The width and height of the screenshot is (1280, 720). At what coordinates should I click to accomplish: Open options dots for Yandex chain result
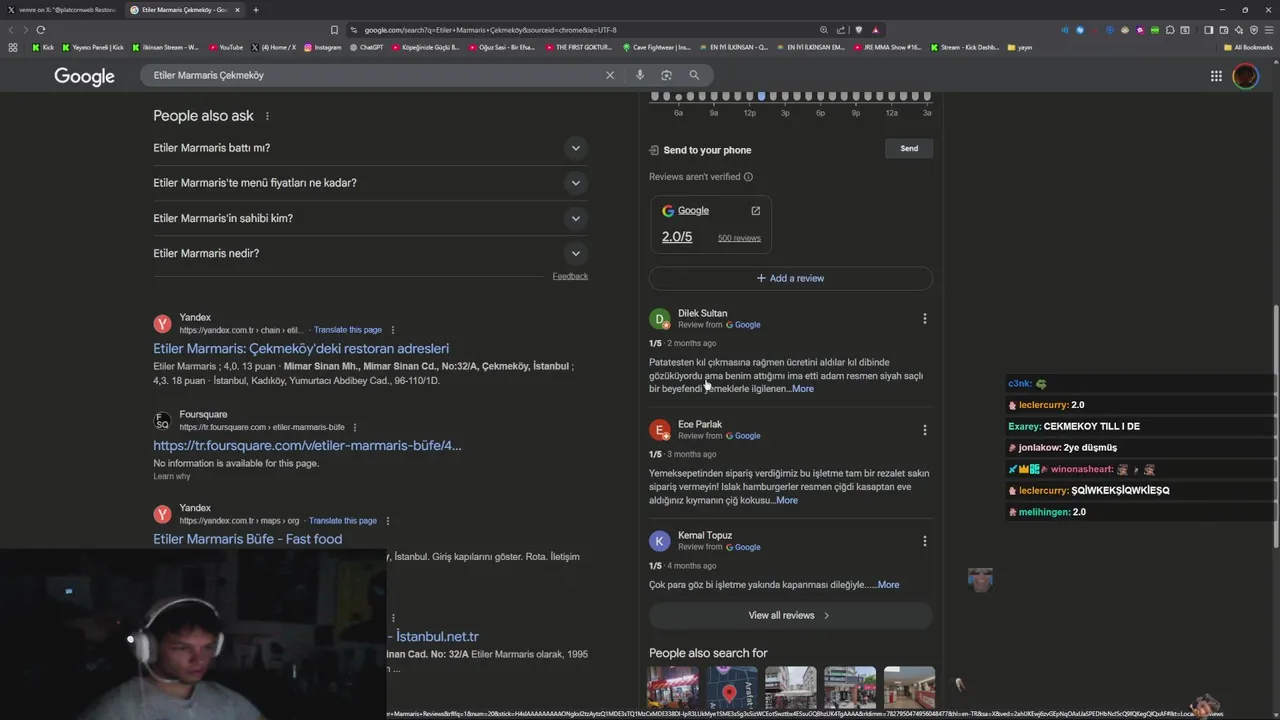click(x=392, y=330)
